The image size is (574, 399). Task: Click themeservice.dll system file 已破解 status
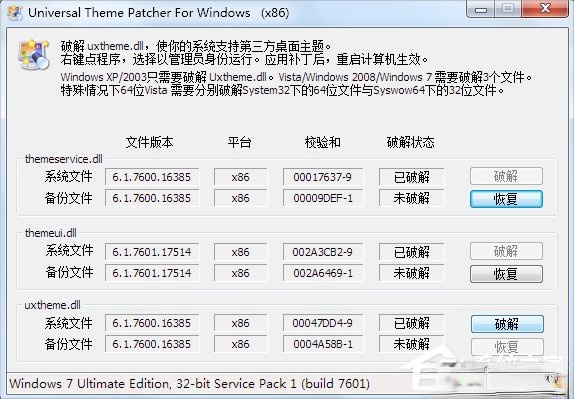coord(411,177)
